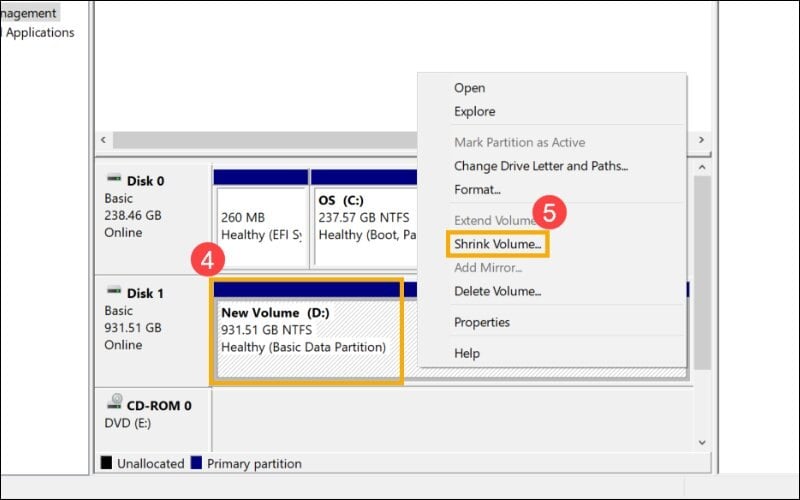This screenshot has height=500, width=800.
Task: Select Explore in the context menu
Action: [474, 111]
